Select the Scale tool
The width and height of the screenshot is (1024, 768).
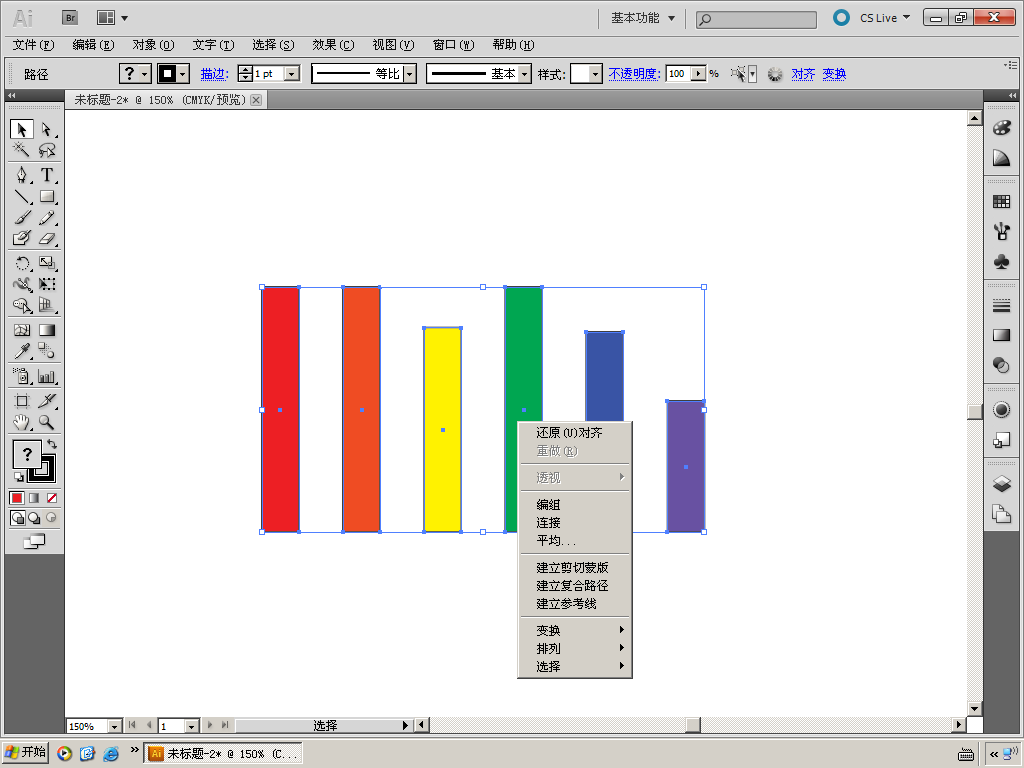pyautogui.click(x=46, y=263)
